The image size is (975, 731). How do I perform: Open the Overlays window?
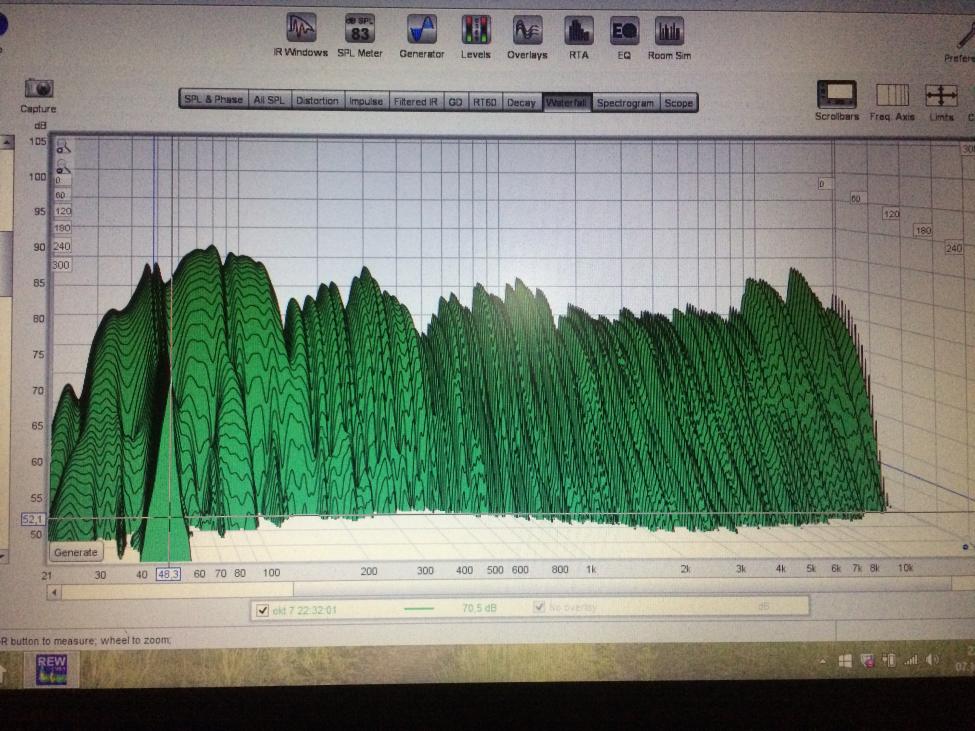pos(527,30)
